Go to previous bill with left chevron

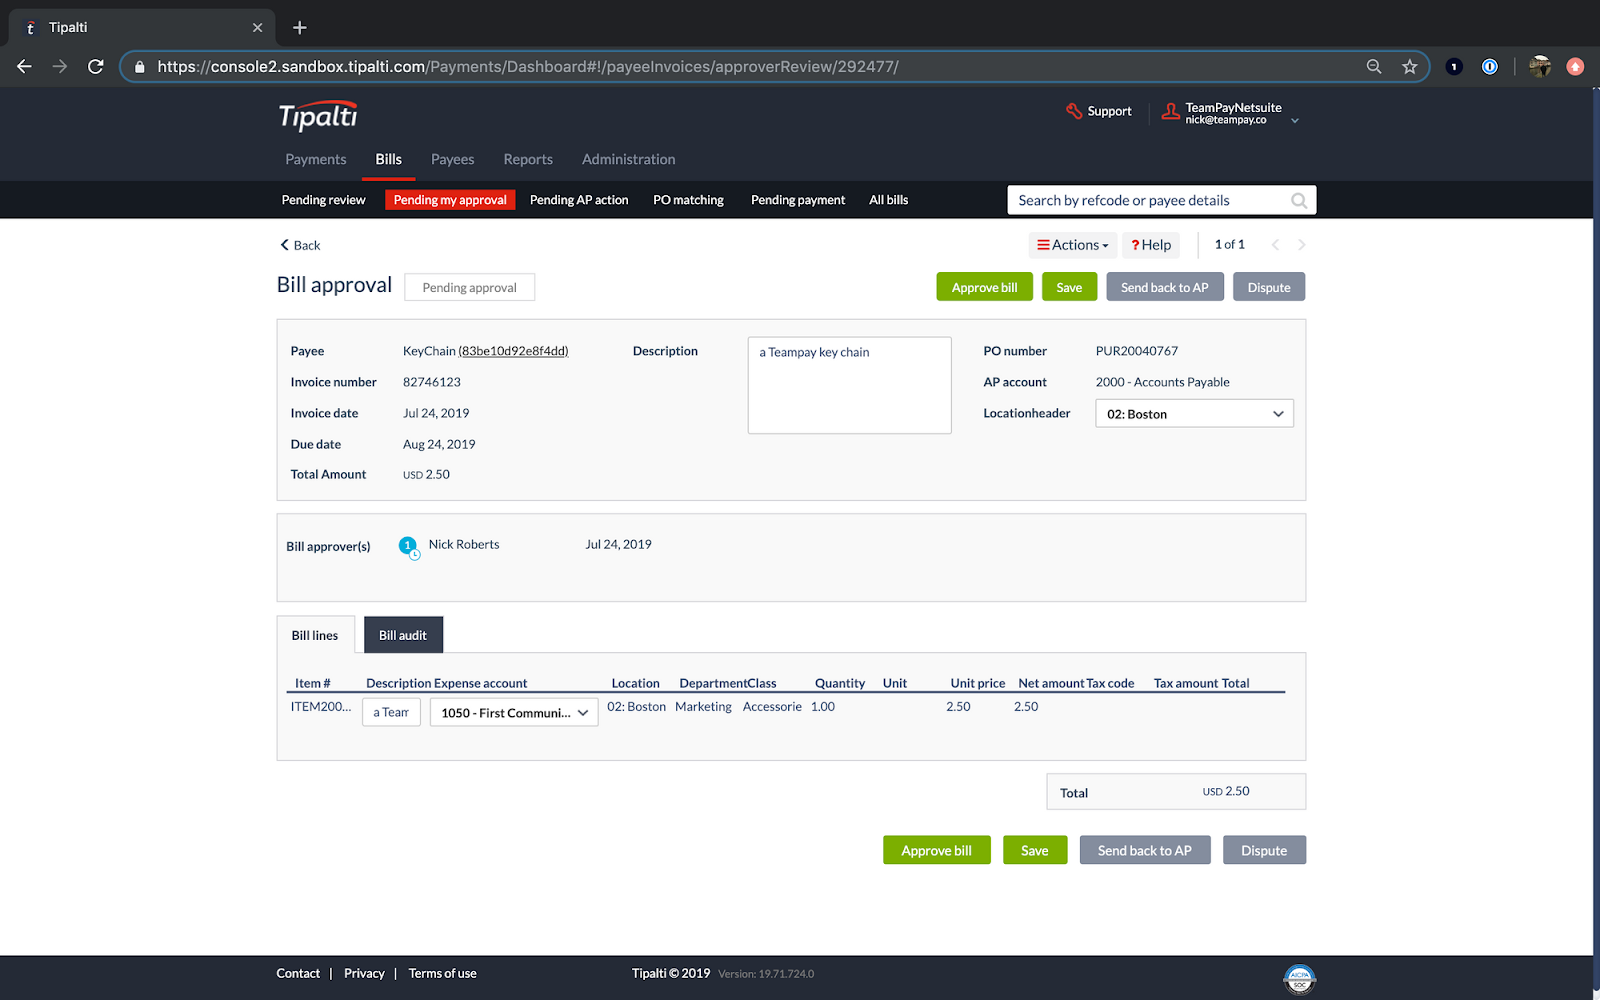(1275, 245)
